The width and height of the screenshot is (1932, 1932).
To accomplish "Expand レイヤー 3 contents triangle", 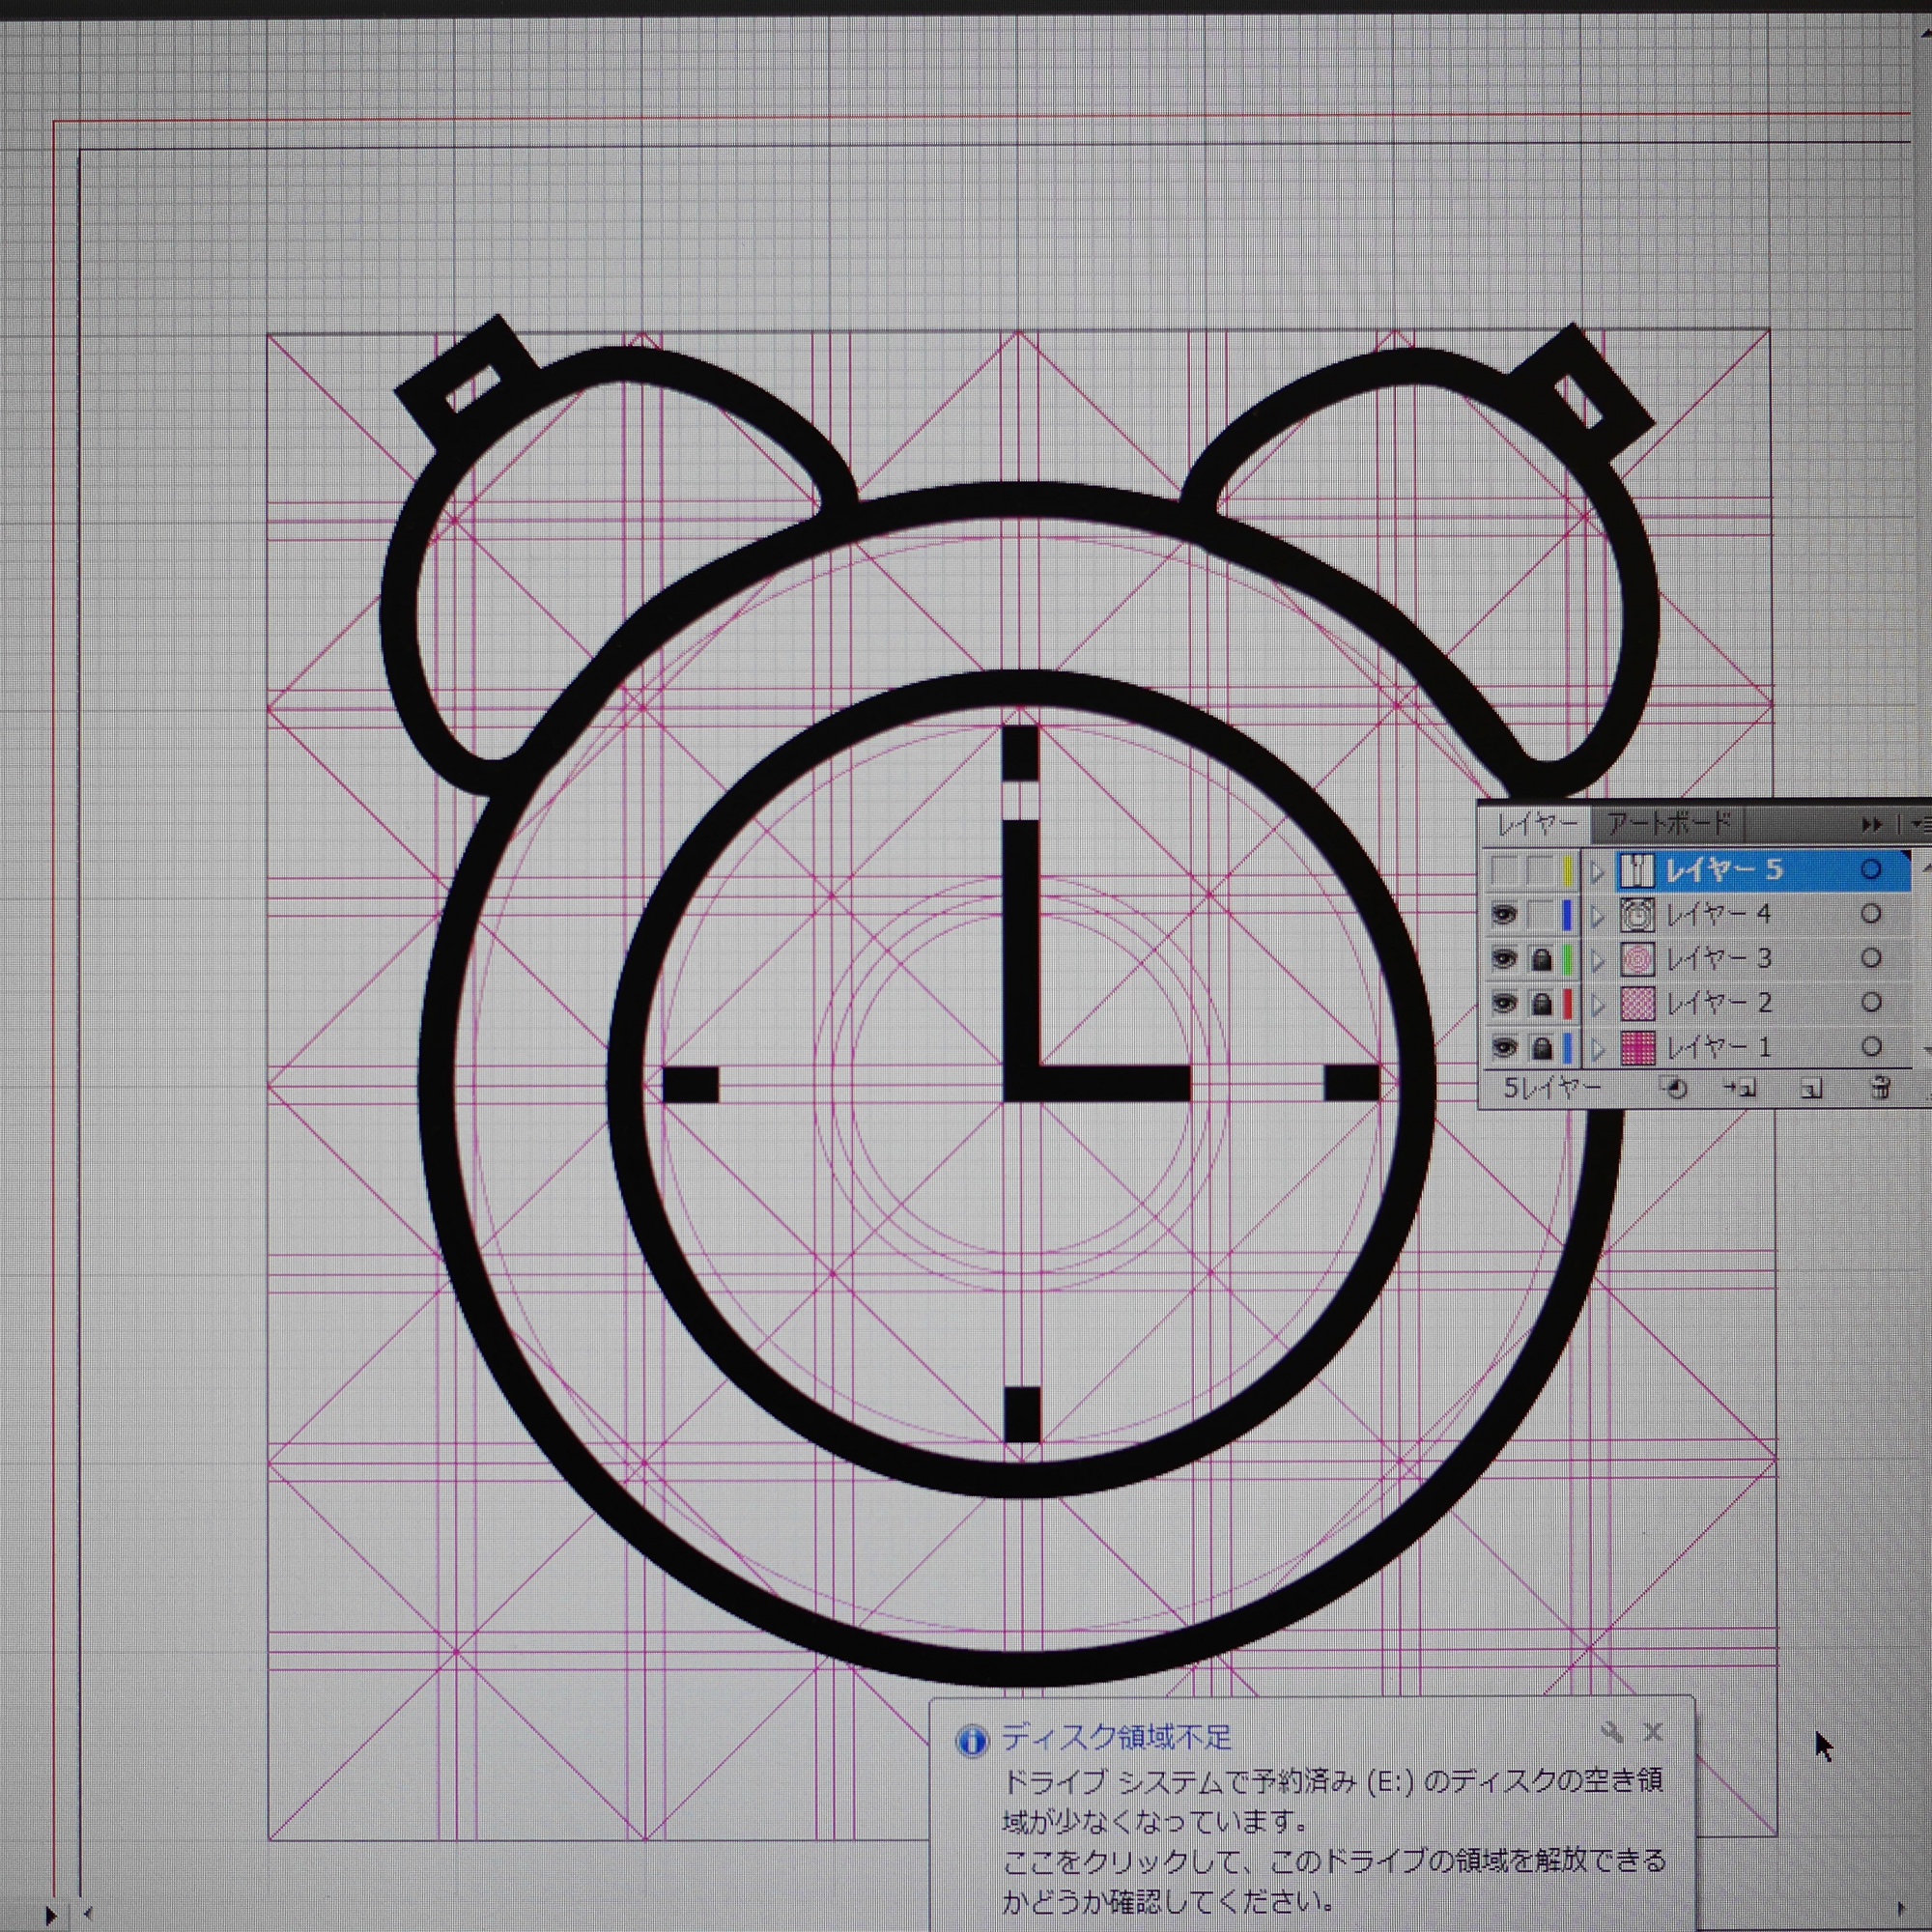I will (1597, 960).
